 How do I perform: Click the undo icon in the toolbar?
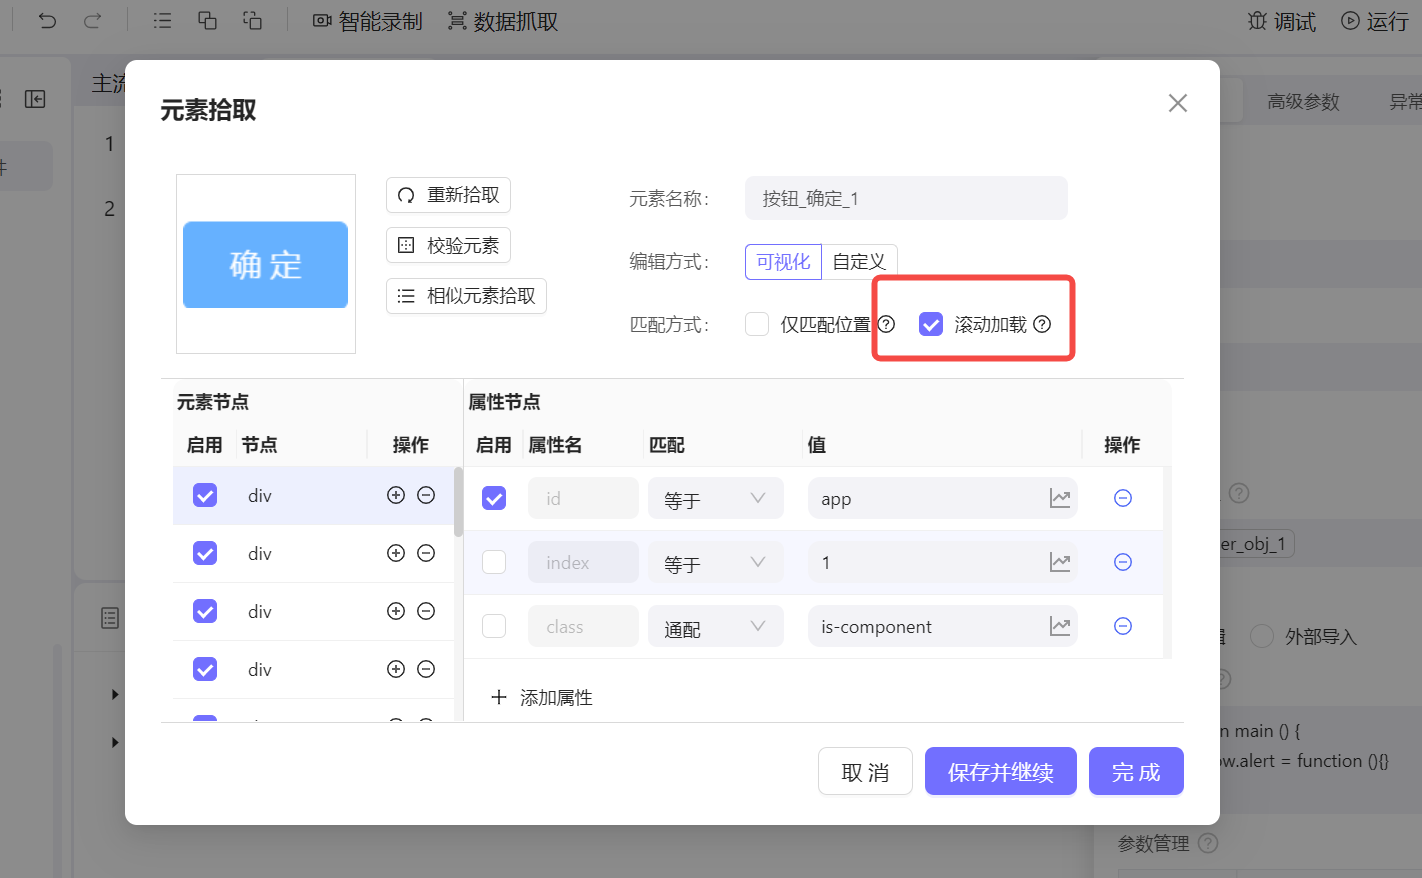pyautogui.click(x=48, y=21)
